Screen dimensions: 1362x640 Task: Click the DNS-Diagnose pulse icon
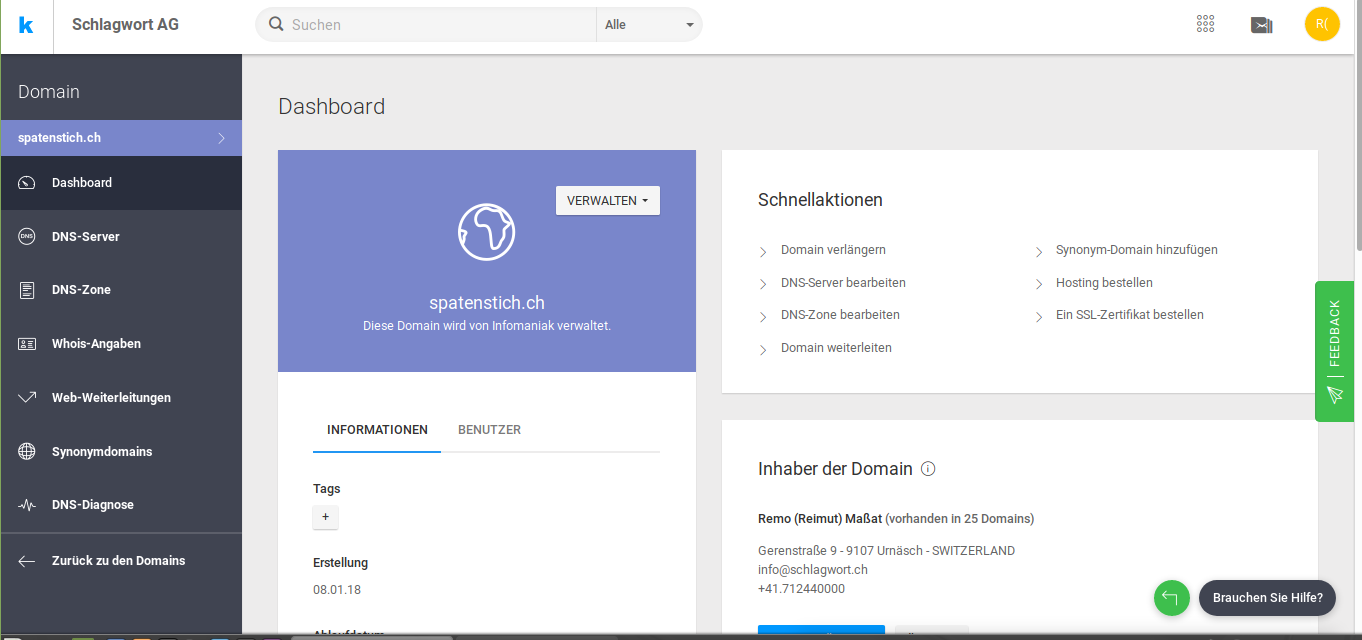(27, 505)
